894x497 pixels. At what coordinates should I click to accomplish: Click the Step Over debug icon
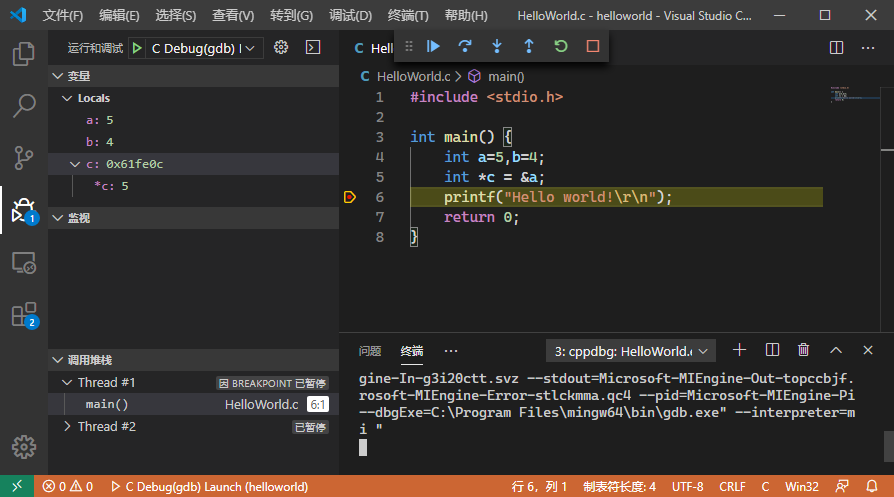coord(465,46)
